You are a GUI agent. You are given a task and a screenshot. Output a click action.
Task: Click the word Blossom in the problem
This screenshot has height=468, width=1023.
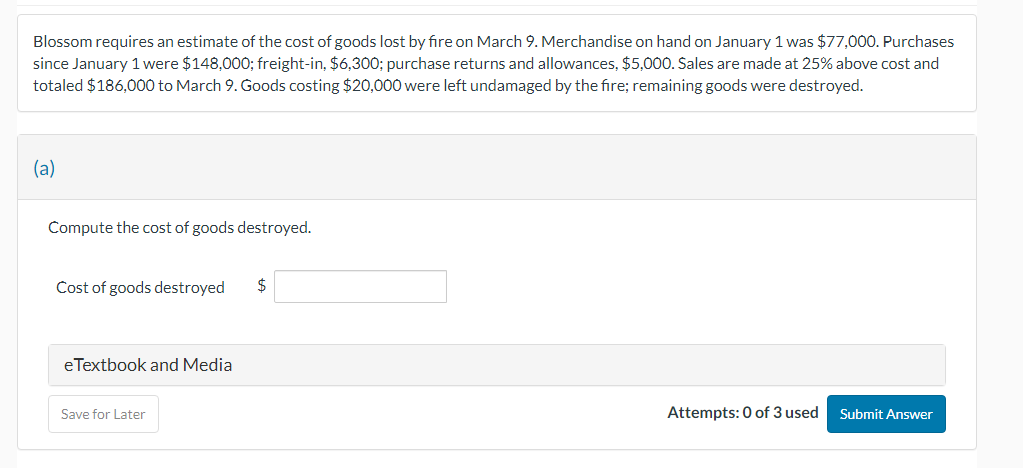coord(62,43)
